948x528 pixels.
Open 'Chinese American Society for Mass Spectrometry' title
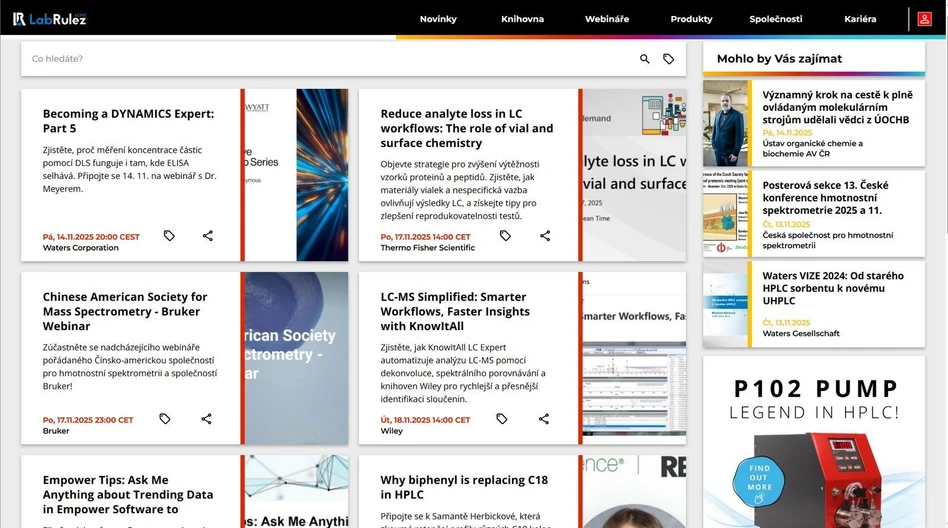125,311
